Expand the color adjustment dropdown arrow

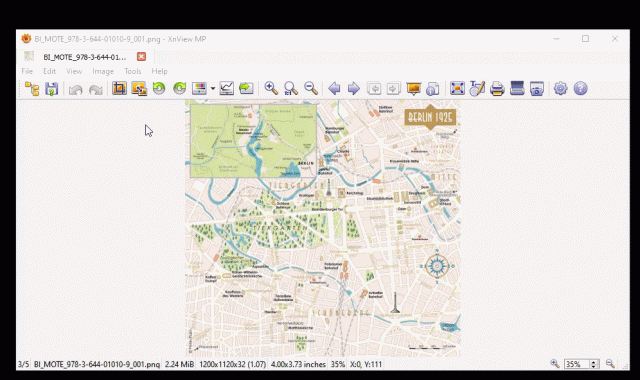click(213, 89)
